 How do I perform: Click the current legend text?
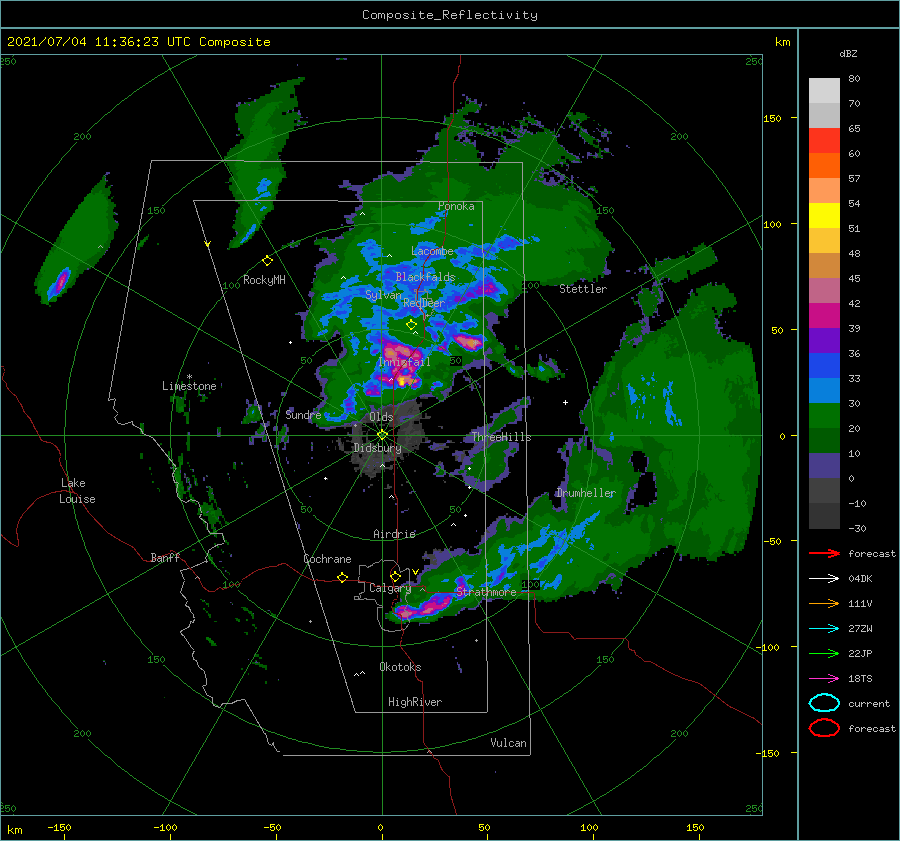[869, 704]
